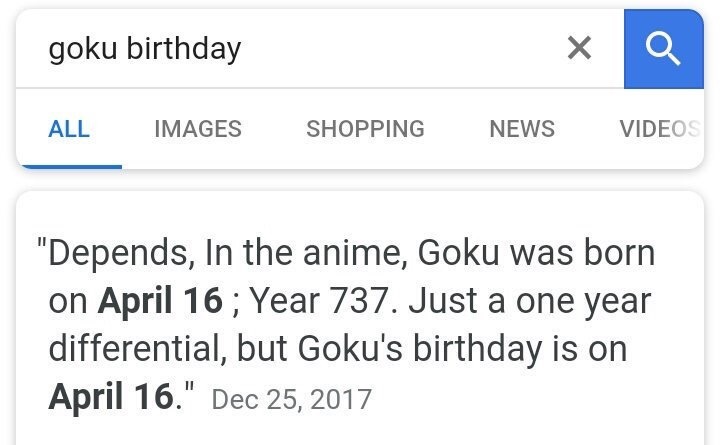Image resolution: width=720 pixels, height=445 pixels.
Task: Click the 'Dec 25, 2017' date label
Action: tap(292, 400)
